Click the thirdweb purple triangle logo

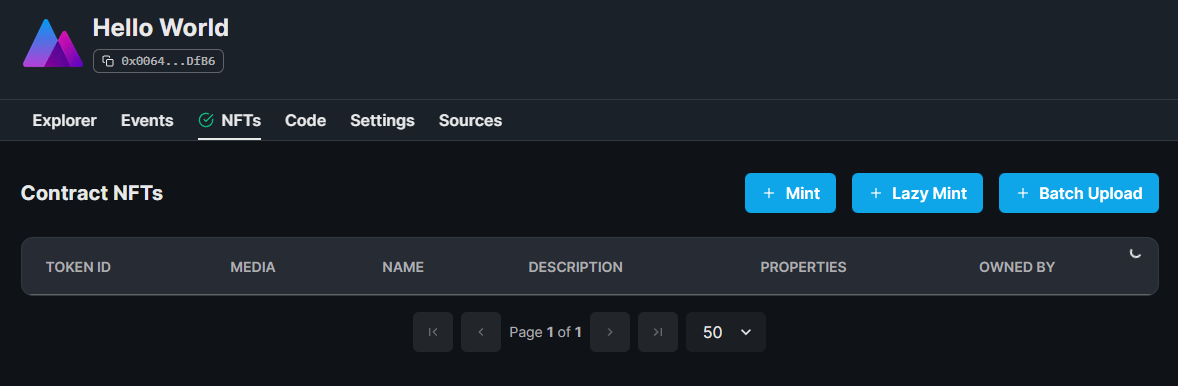pyautogui.click(x=53, y=44)
